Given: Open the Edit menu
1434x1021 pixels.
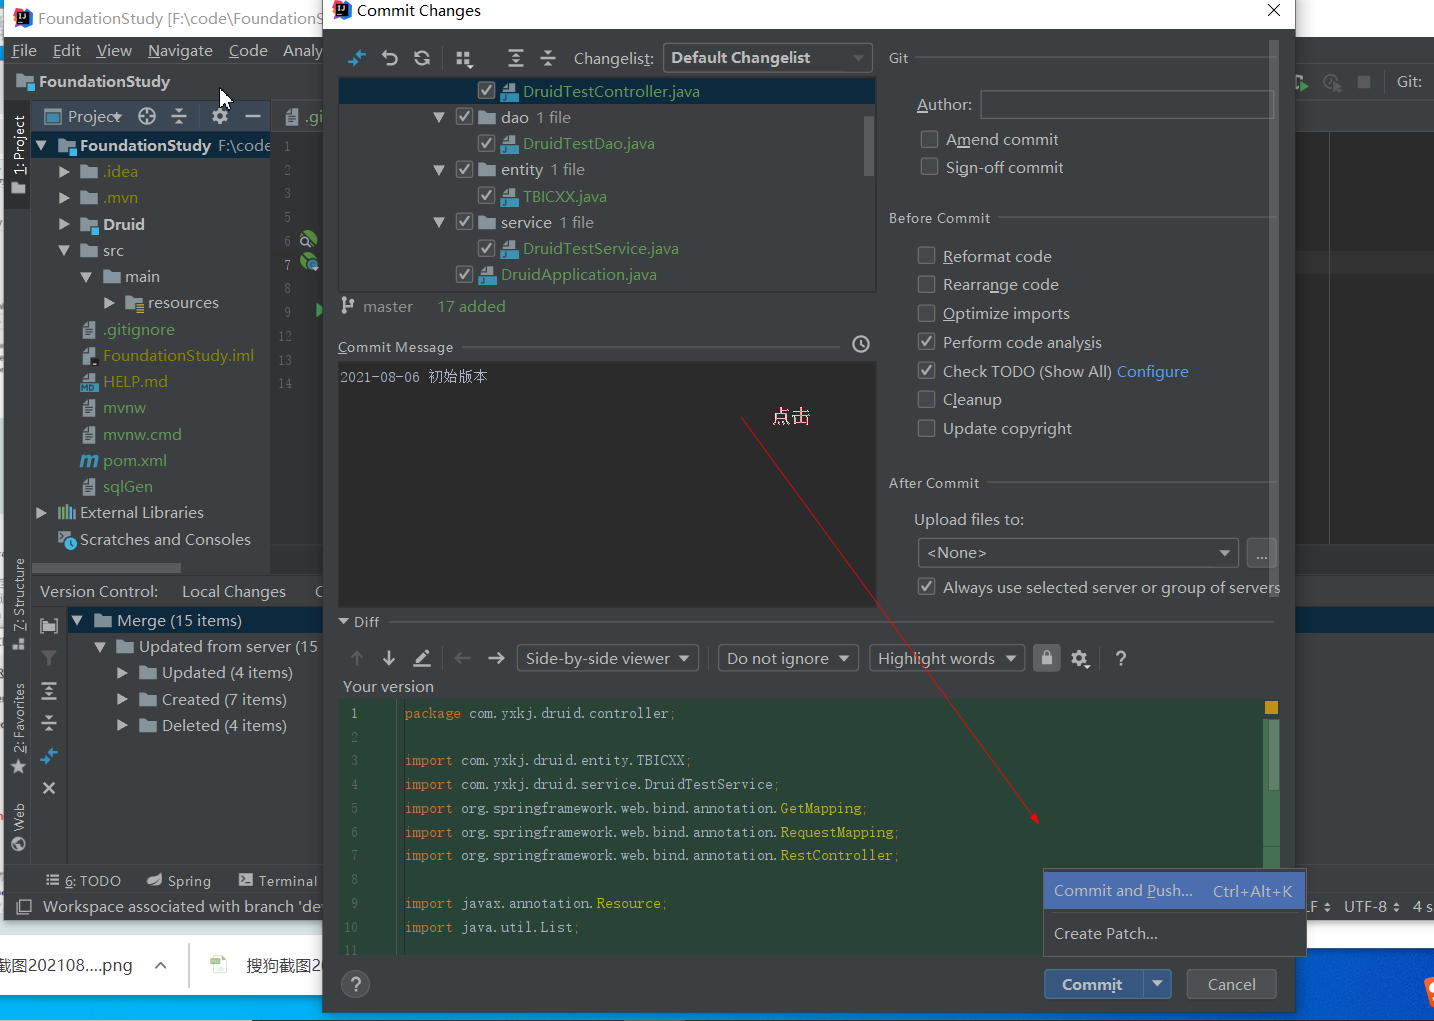Looking at the screenshot, I should (x=67, y=50).
